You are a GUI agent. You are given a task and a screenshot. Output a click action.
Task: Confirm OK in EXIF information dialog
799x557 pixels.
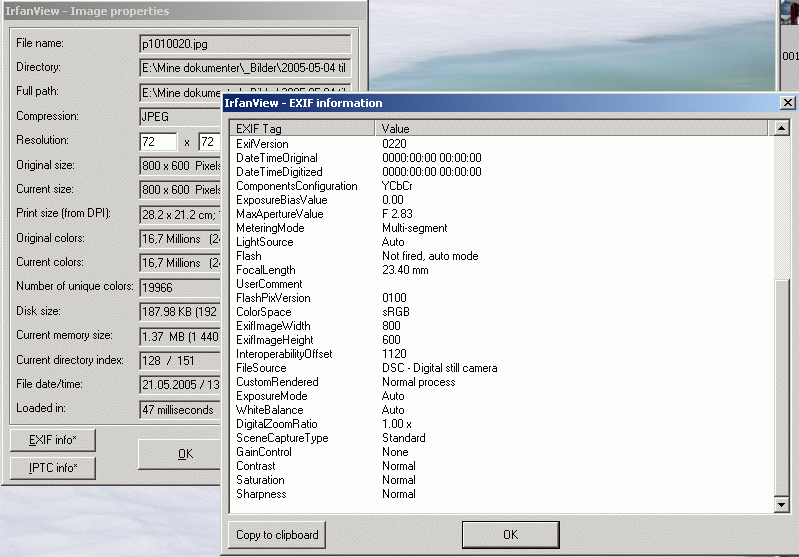pyautogui.click(x=510, y=534)
